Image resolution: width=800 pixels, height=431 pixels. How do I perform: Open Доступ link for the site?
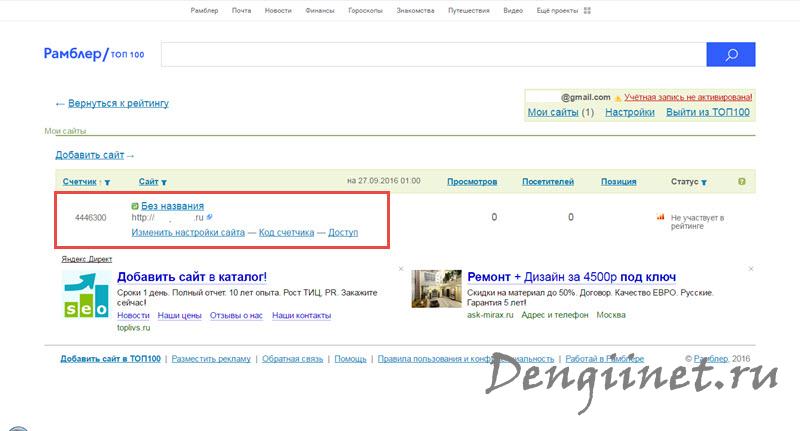(343, 233)
